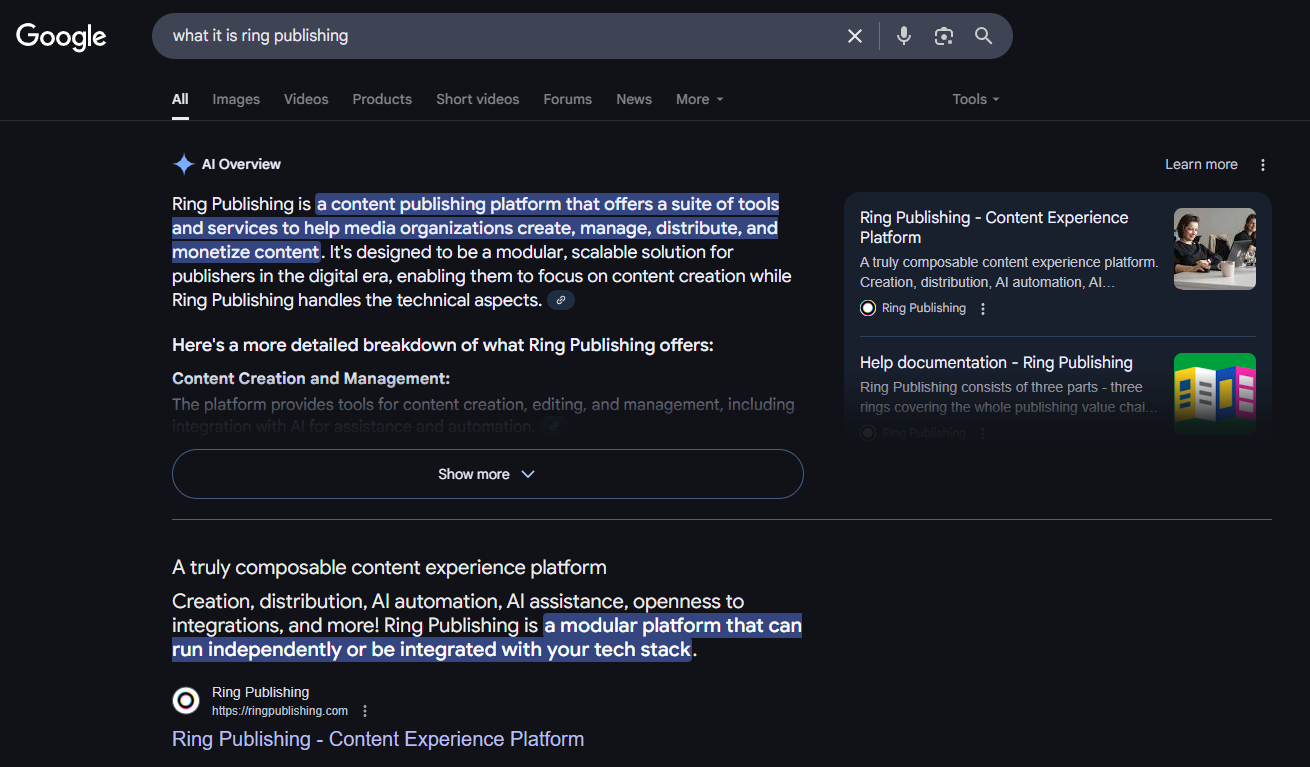Open the Short videos tab
The width and height of the screenshot is (1310, 767).
[x=477, y=99]
